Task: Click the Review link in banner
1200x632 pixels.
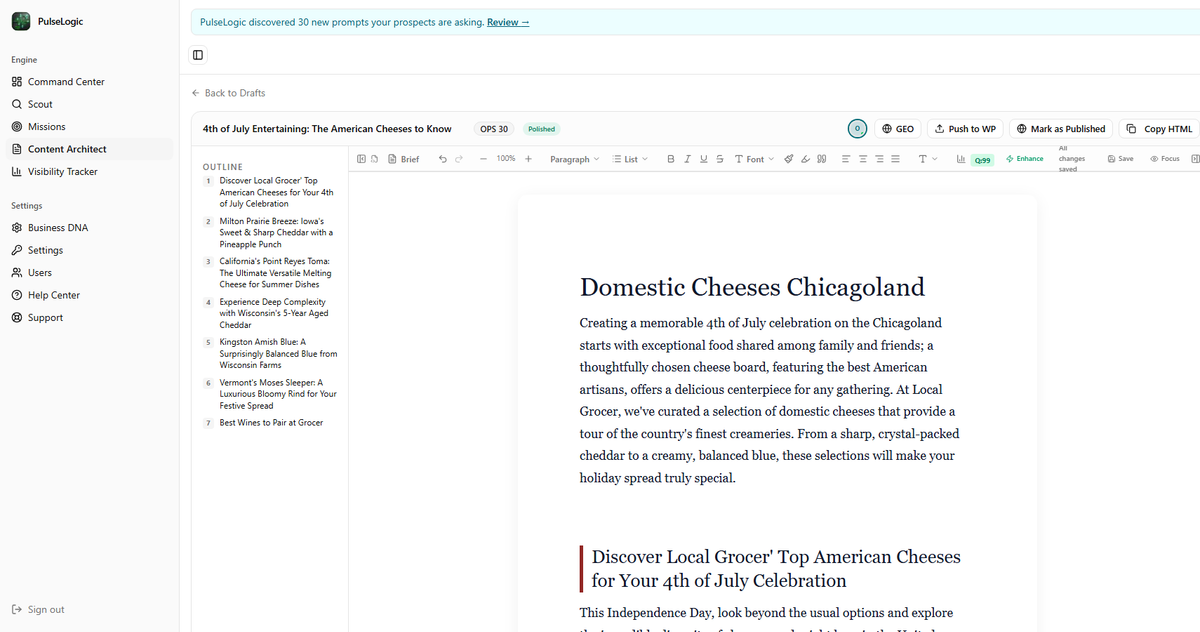Action: click(x=508, y=22)
